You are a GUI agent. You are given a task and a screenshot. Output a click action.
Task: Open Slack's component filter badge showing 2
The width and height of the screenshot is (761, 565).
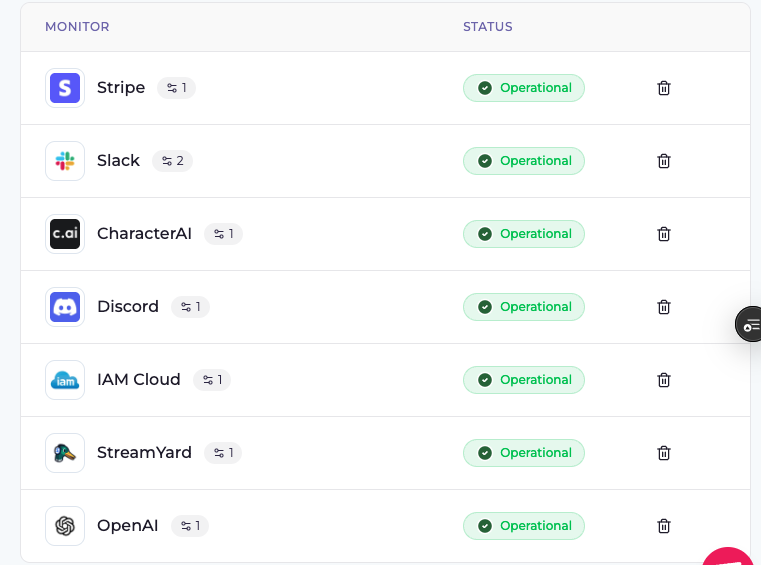click(172, 161)
